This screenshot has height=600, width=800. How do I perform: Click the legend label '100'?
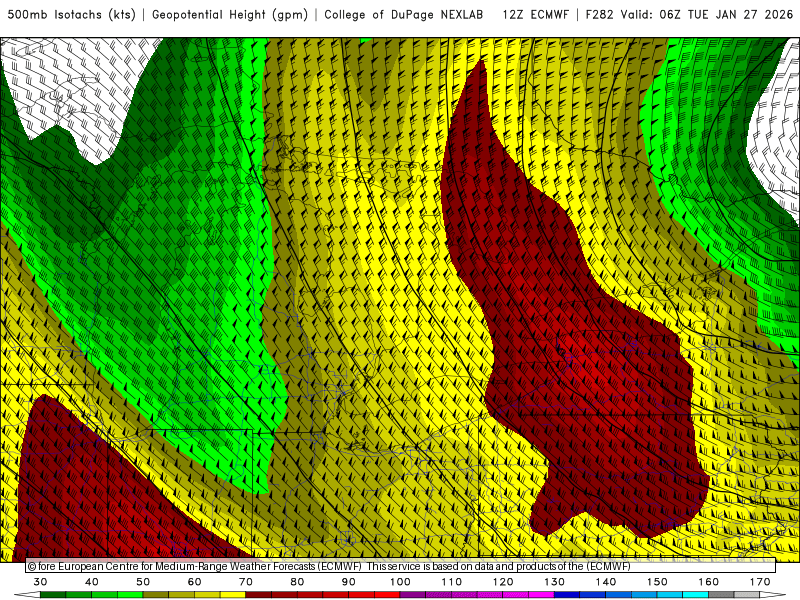[401, 582]
